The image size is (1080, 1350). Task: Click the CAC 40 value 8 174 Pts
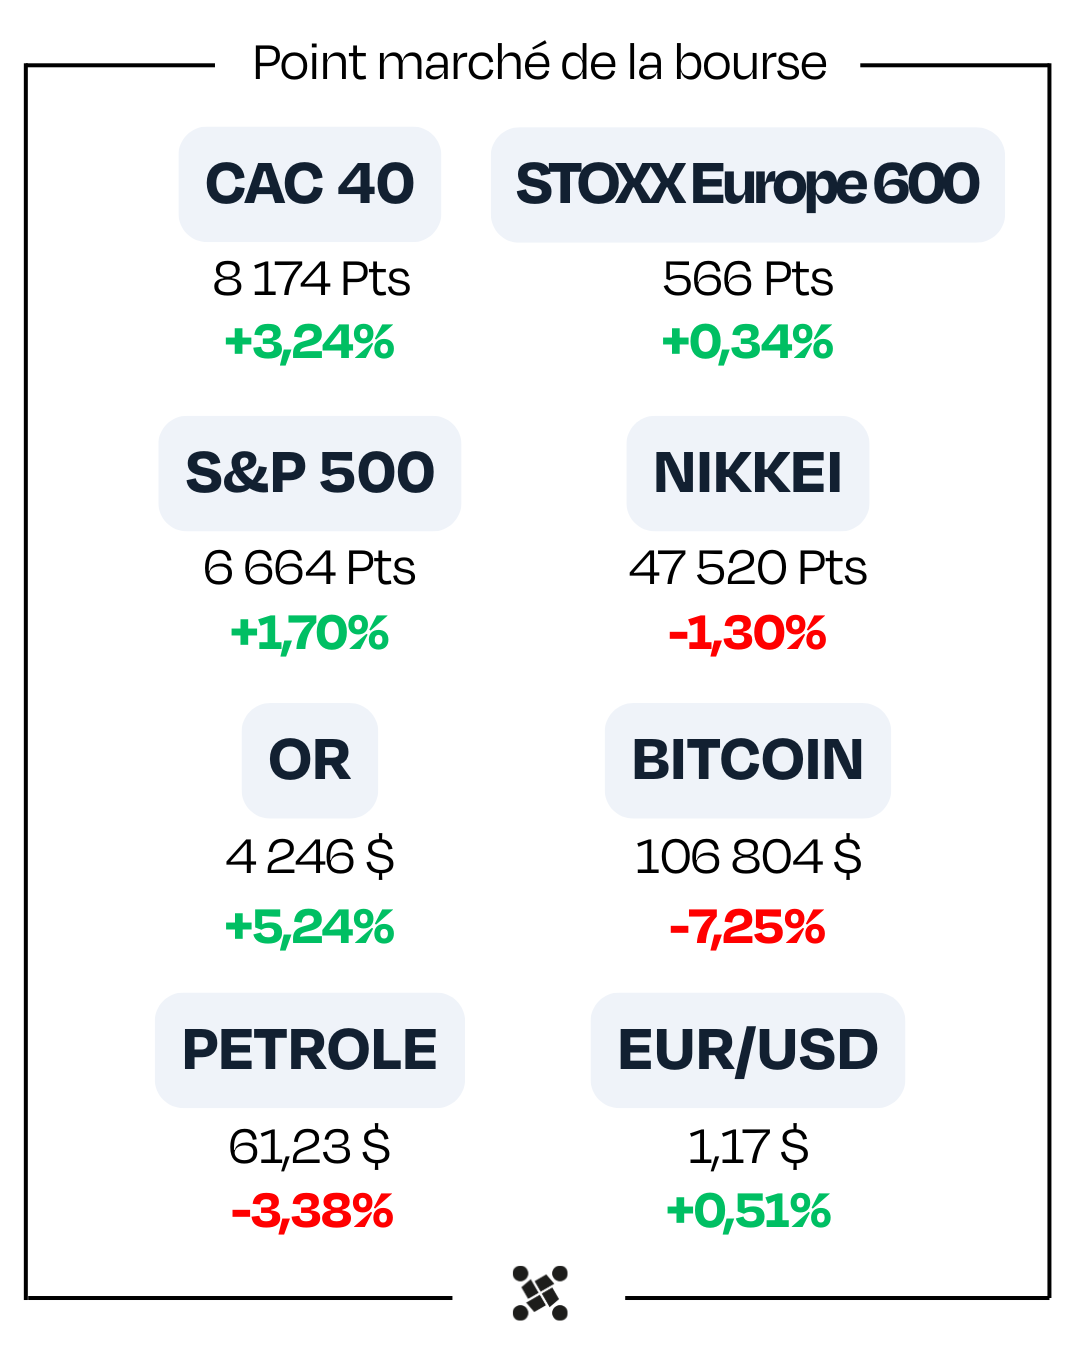point(311,279)
